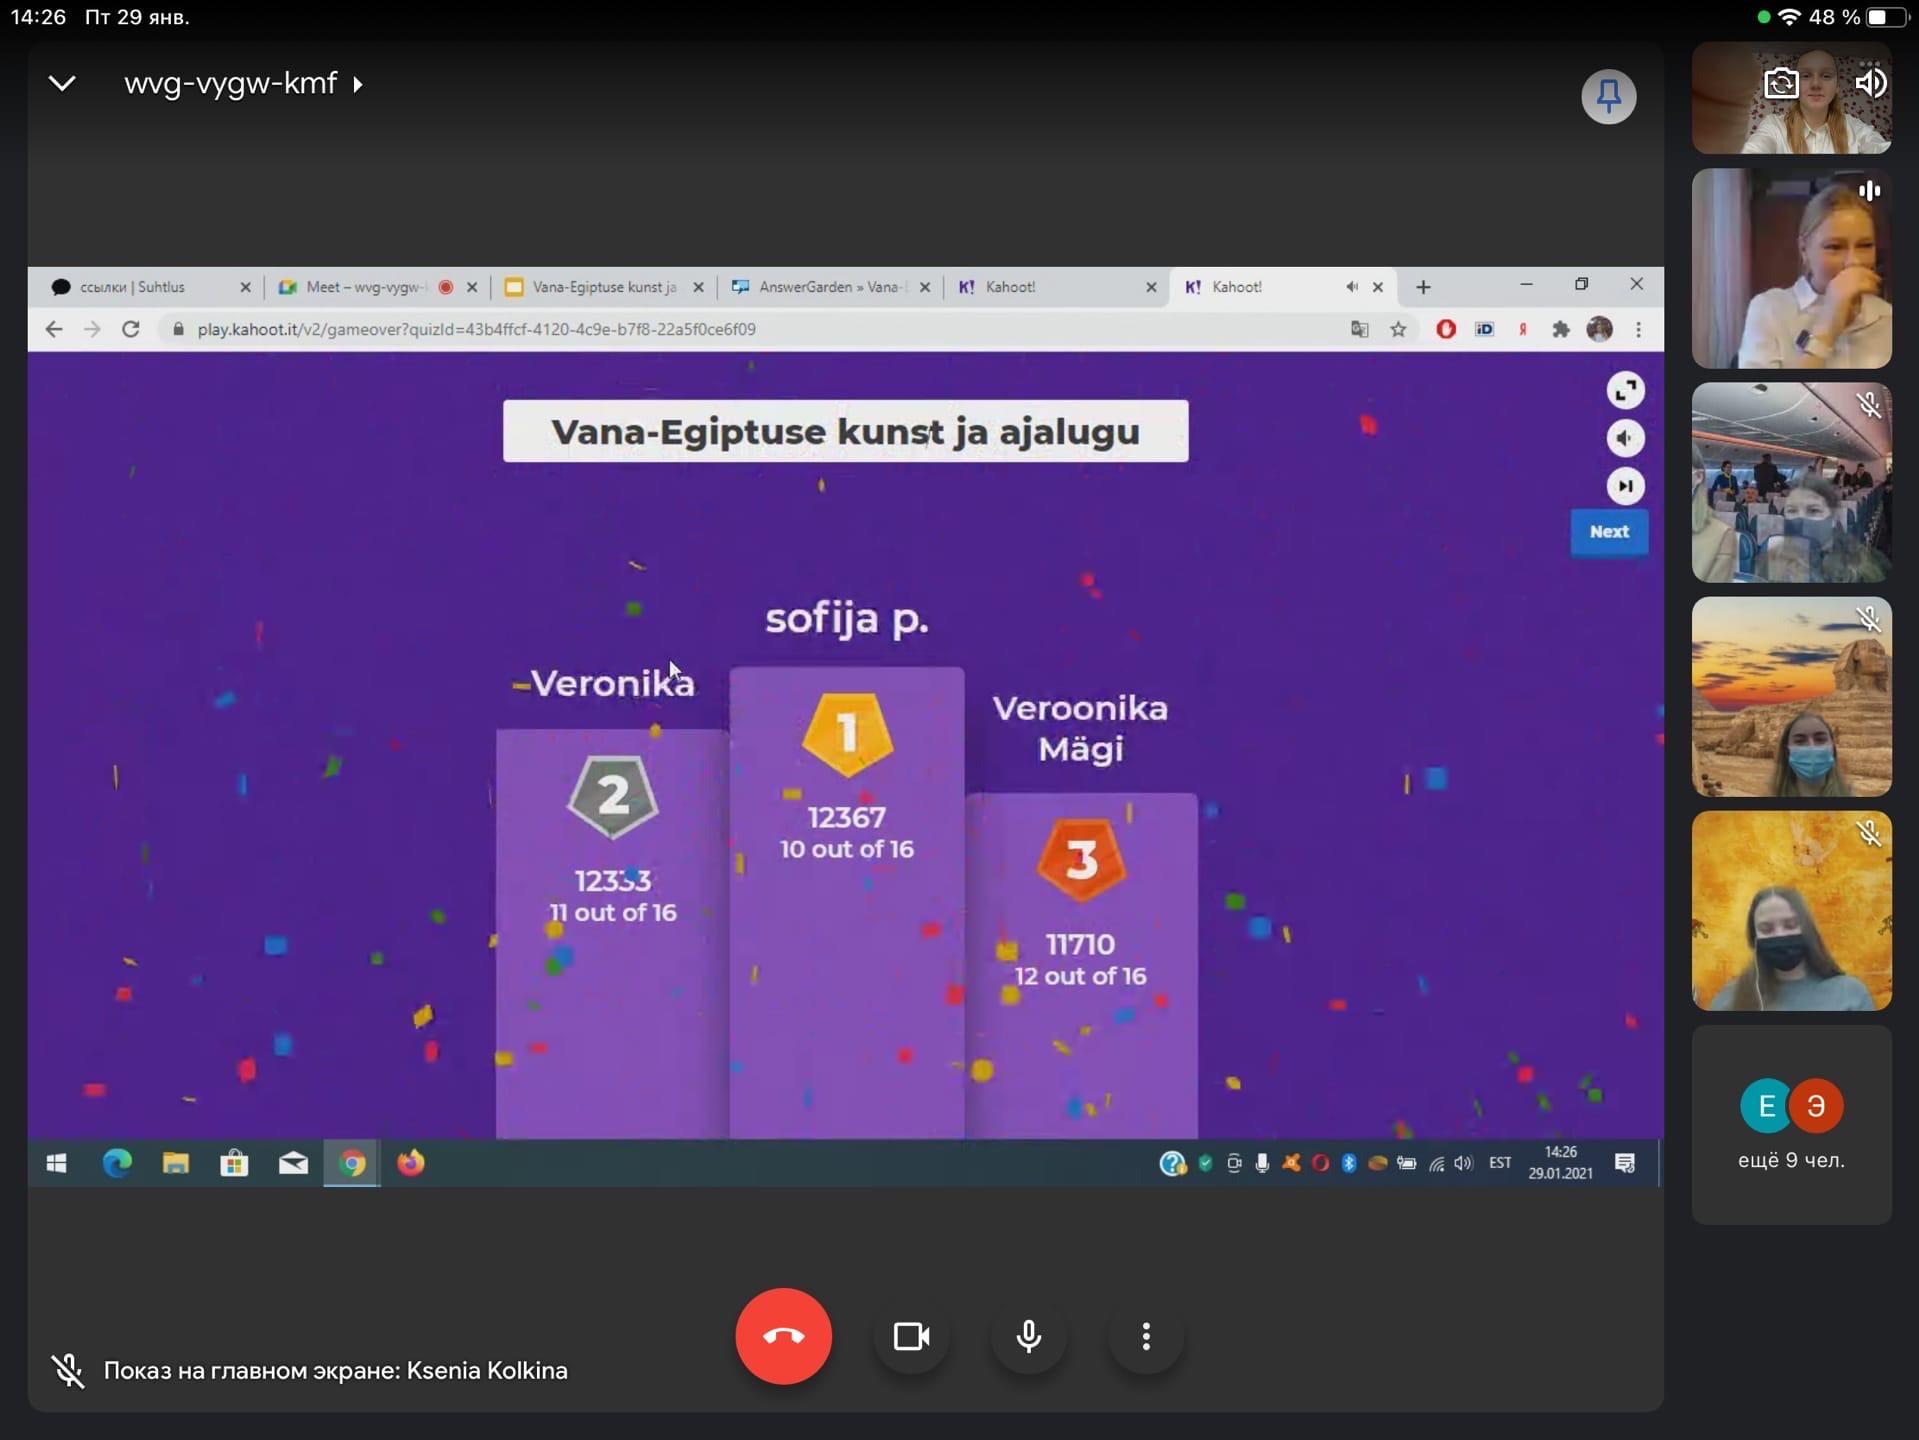
Task: Click the blue Next button in Kahoot
Action: [x=1608, y=532]
